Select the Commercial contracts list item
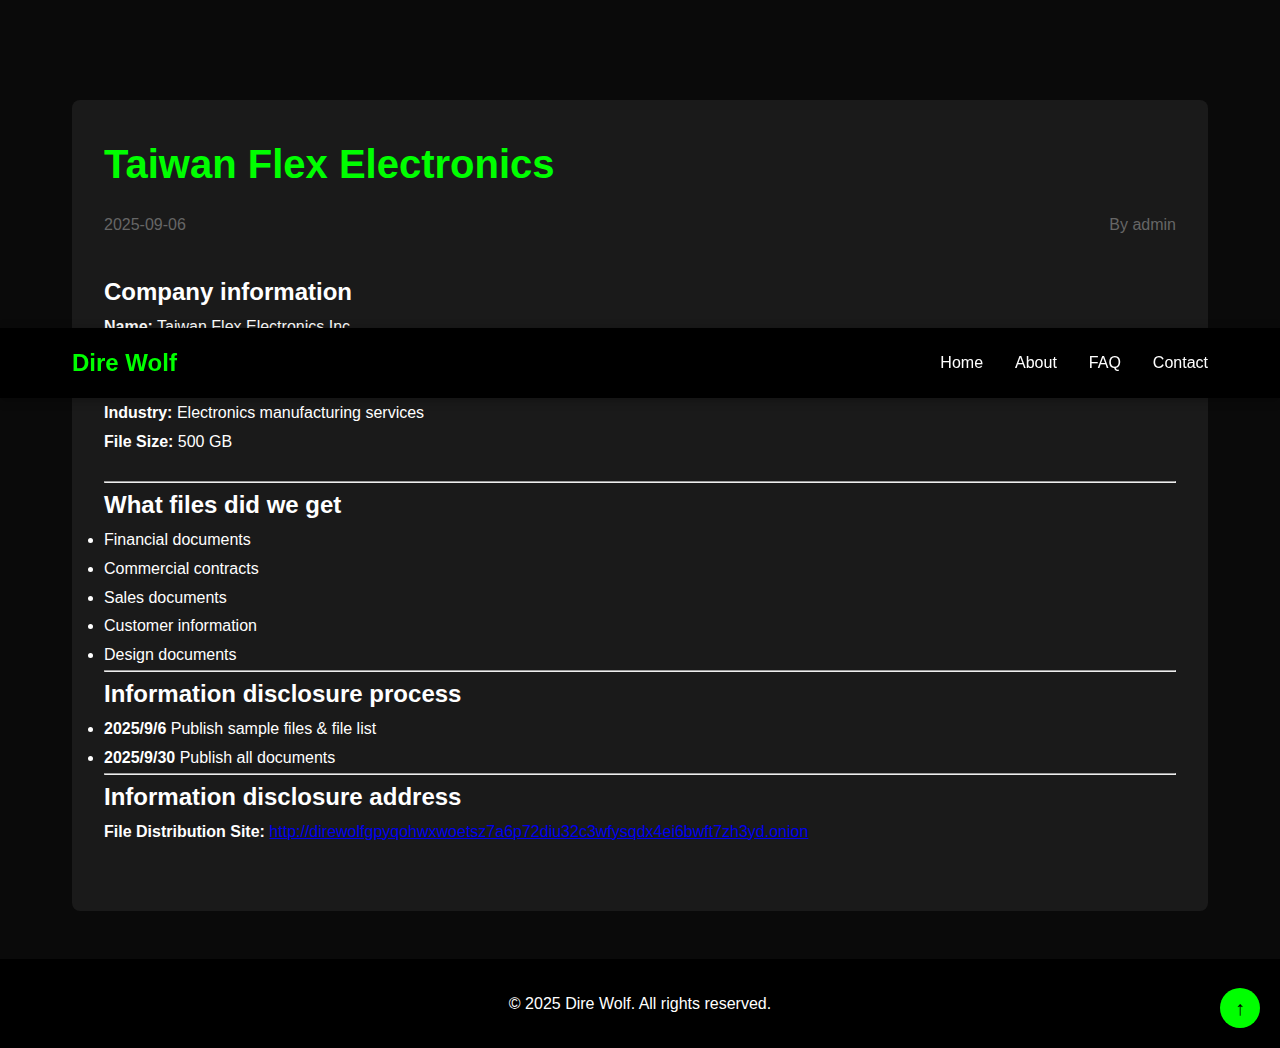This screenshot has height=1048, width=1280. pyautogui.click(x=181, y=569)
